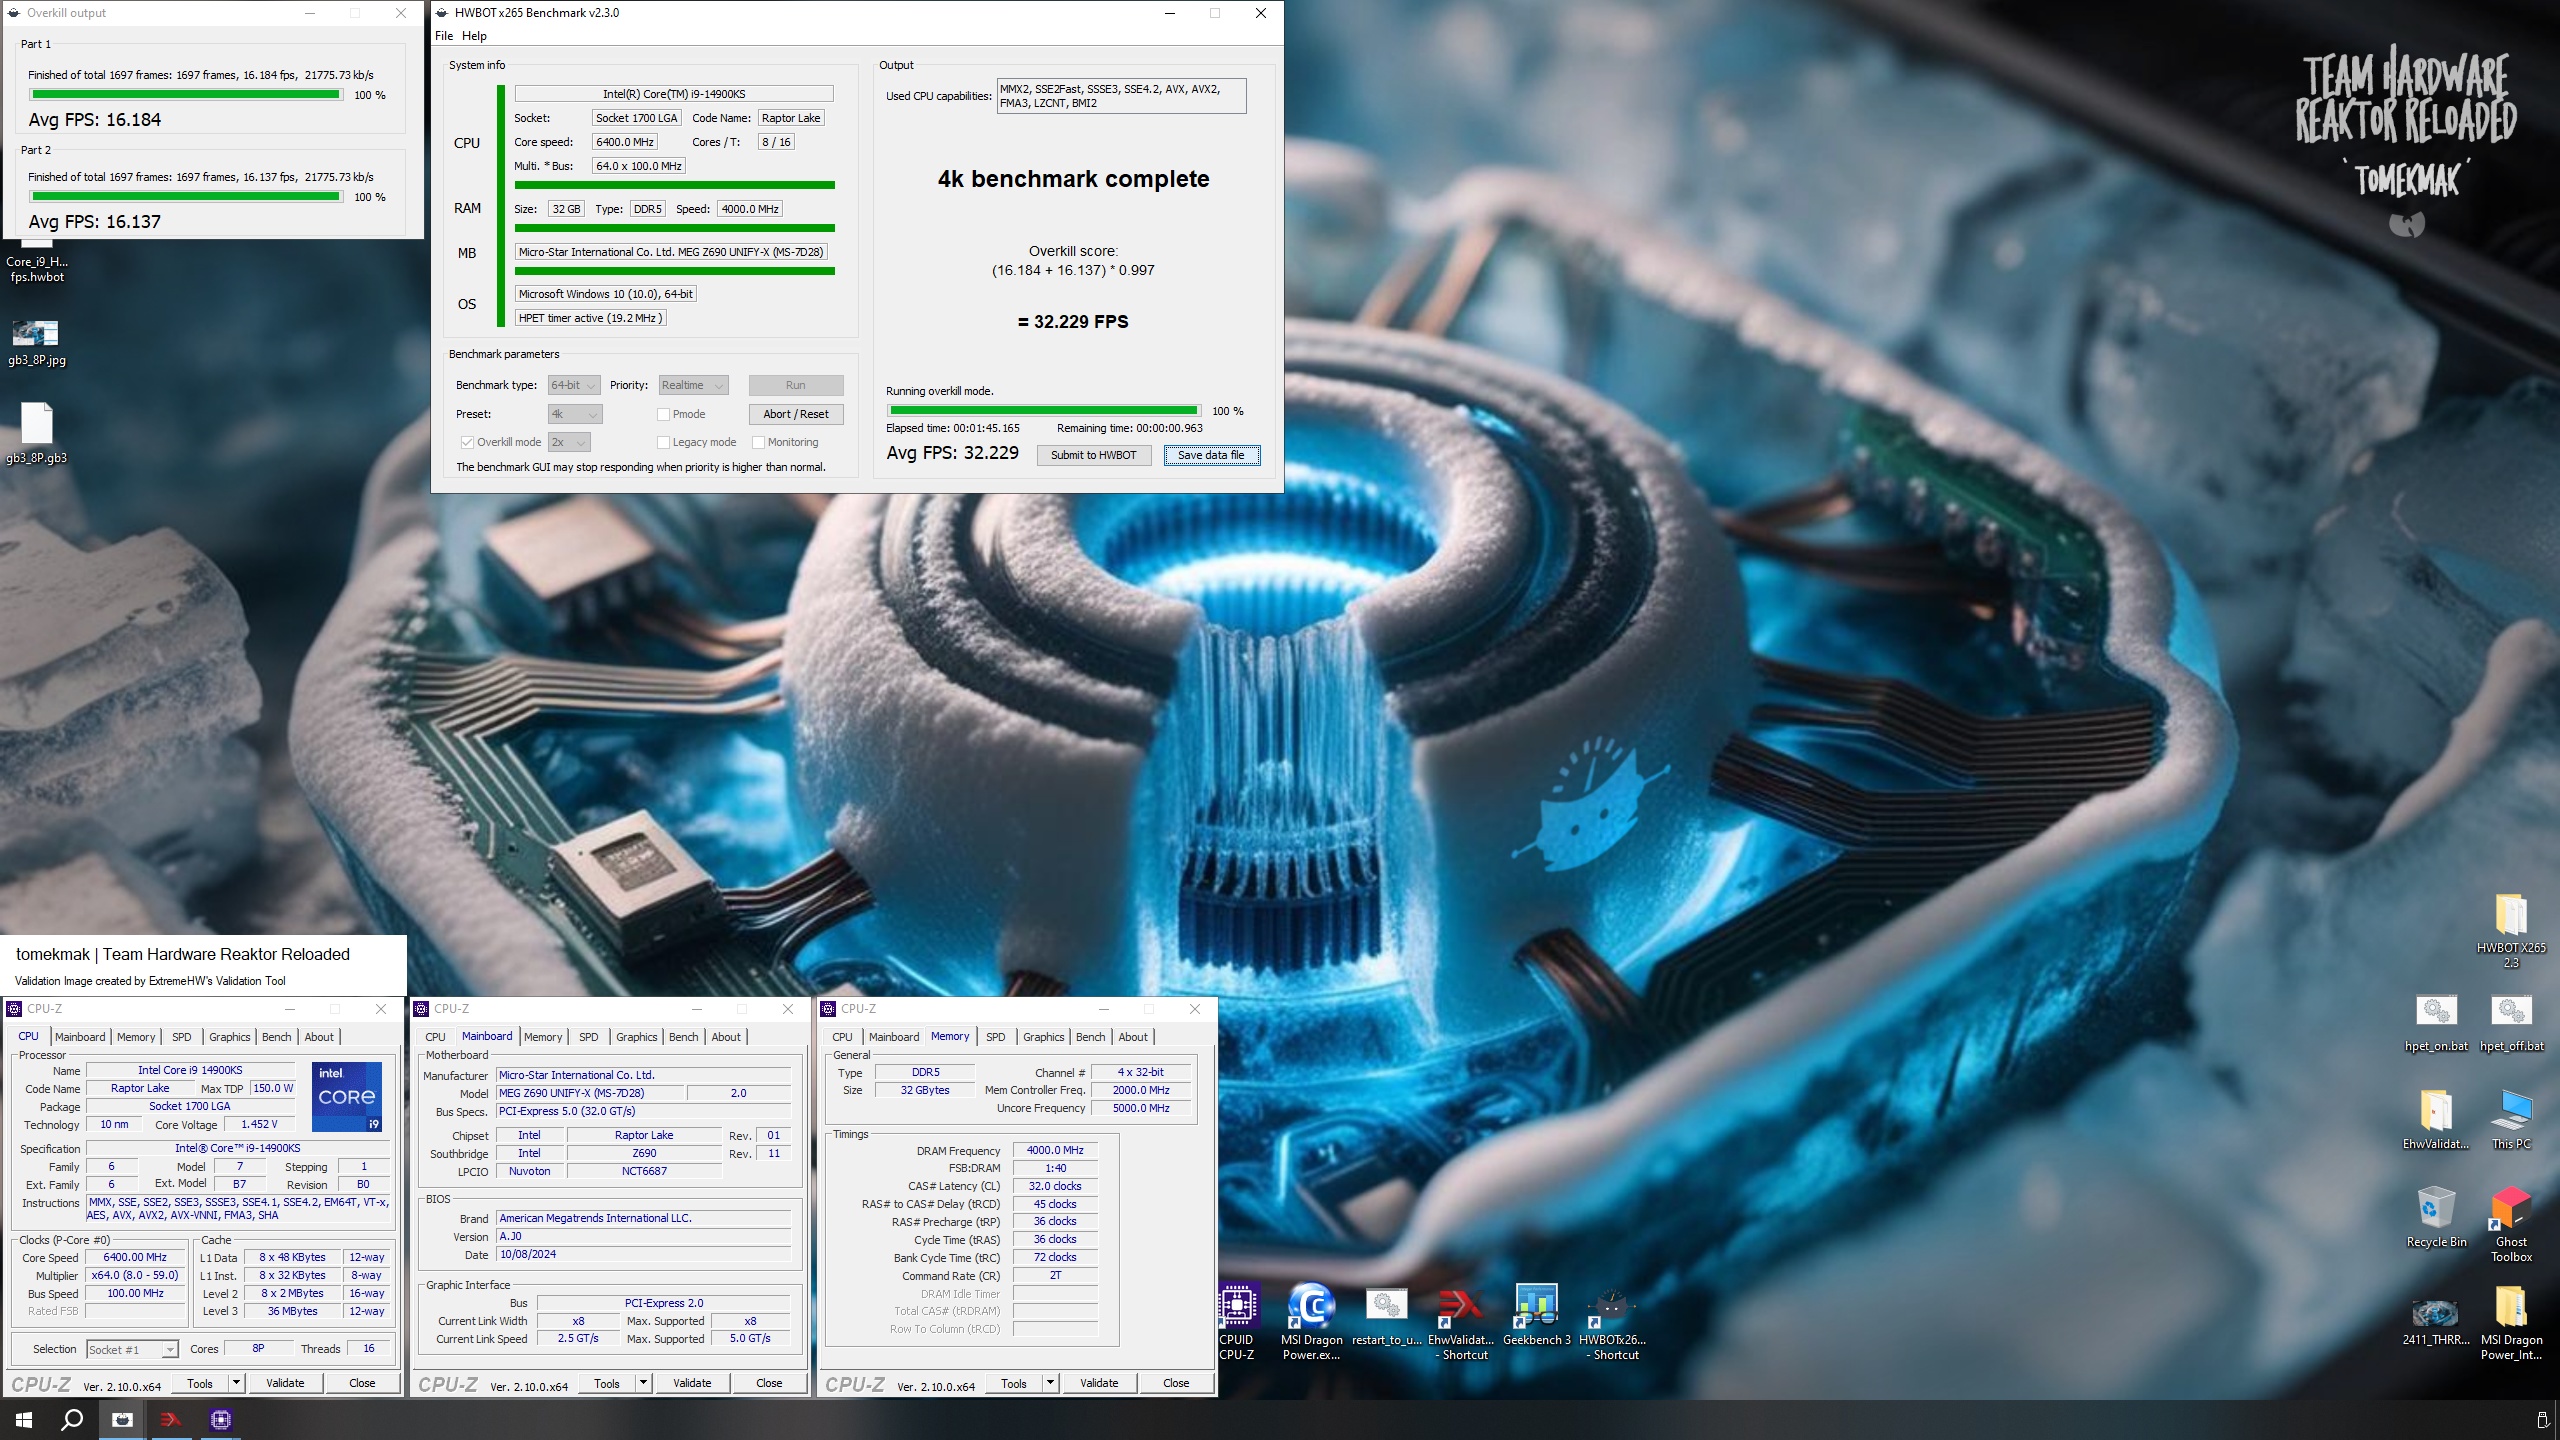Launch EhwValidat... - Shortcut icon
The width and height of the screenshot is (2560, 1440).
[x=1461, y=1322]
